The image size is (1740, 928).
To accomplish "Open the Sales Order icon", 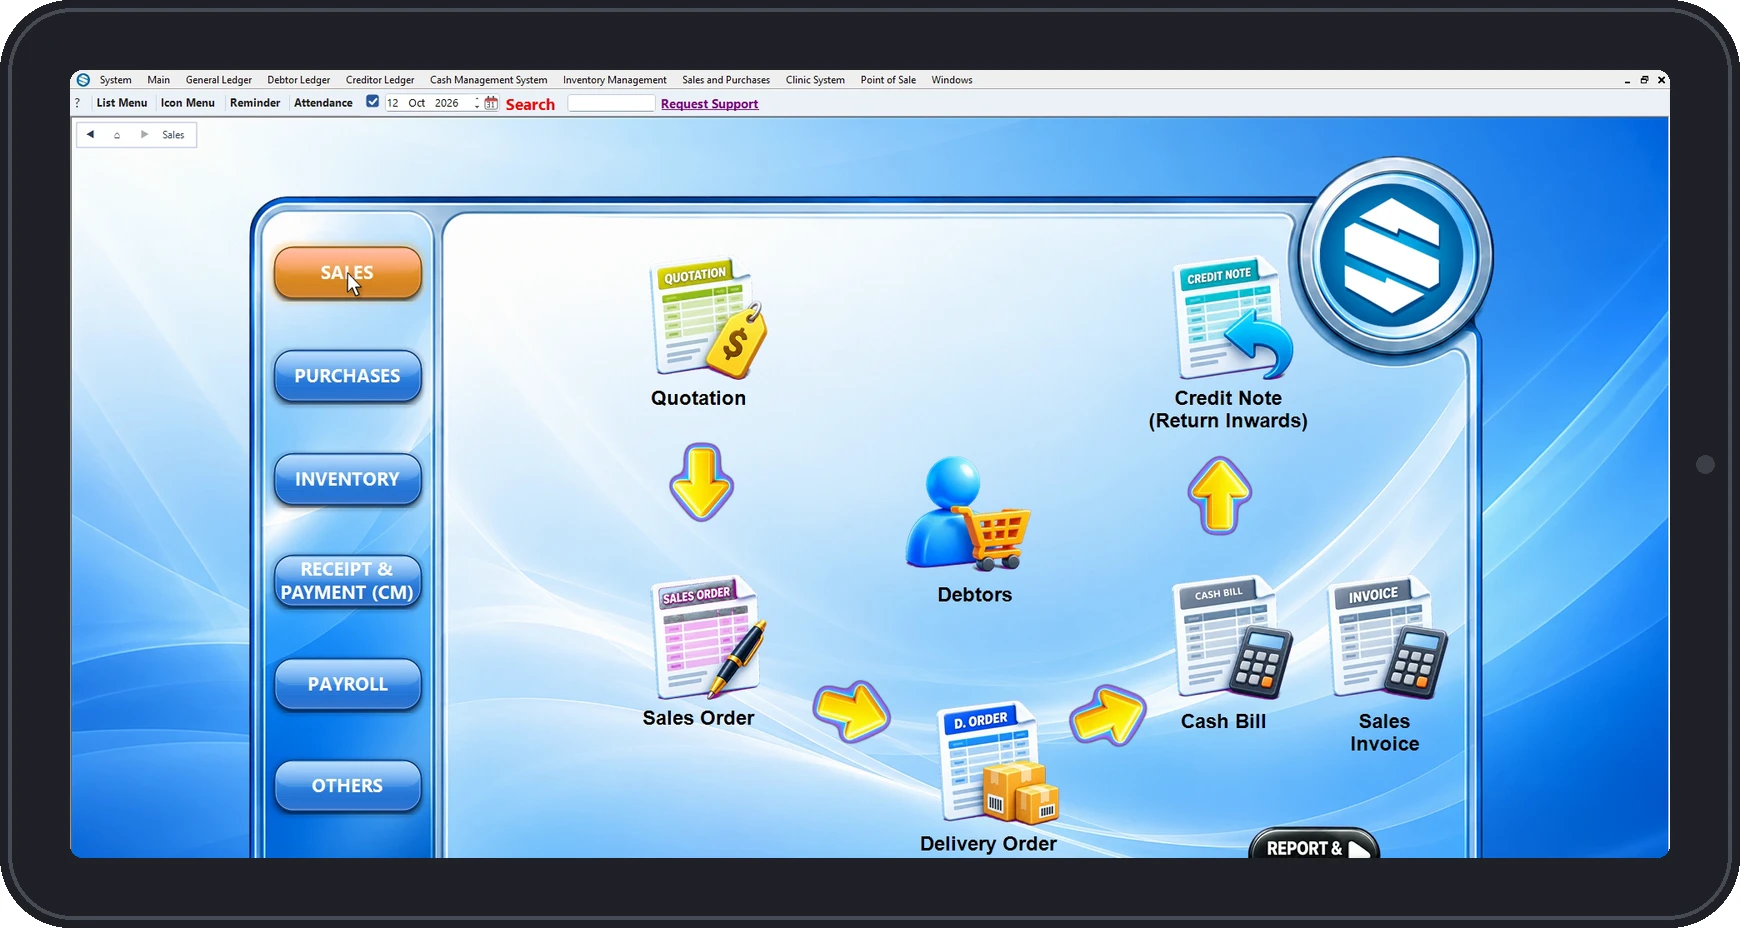I will [x=708, y=637].
